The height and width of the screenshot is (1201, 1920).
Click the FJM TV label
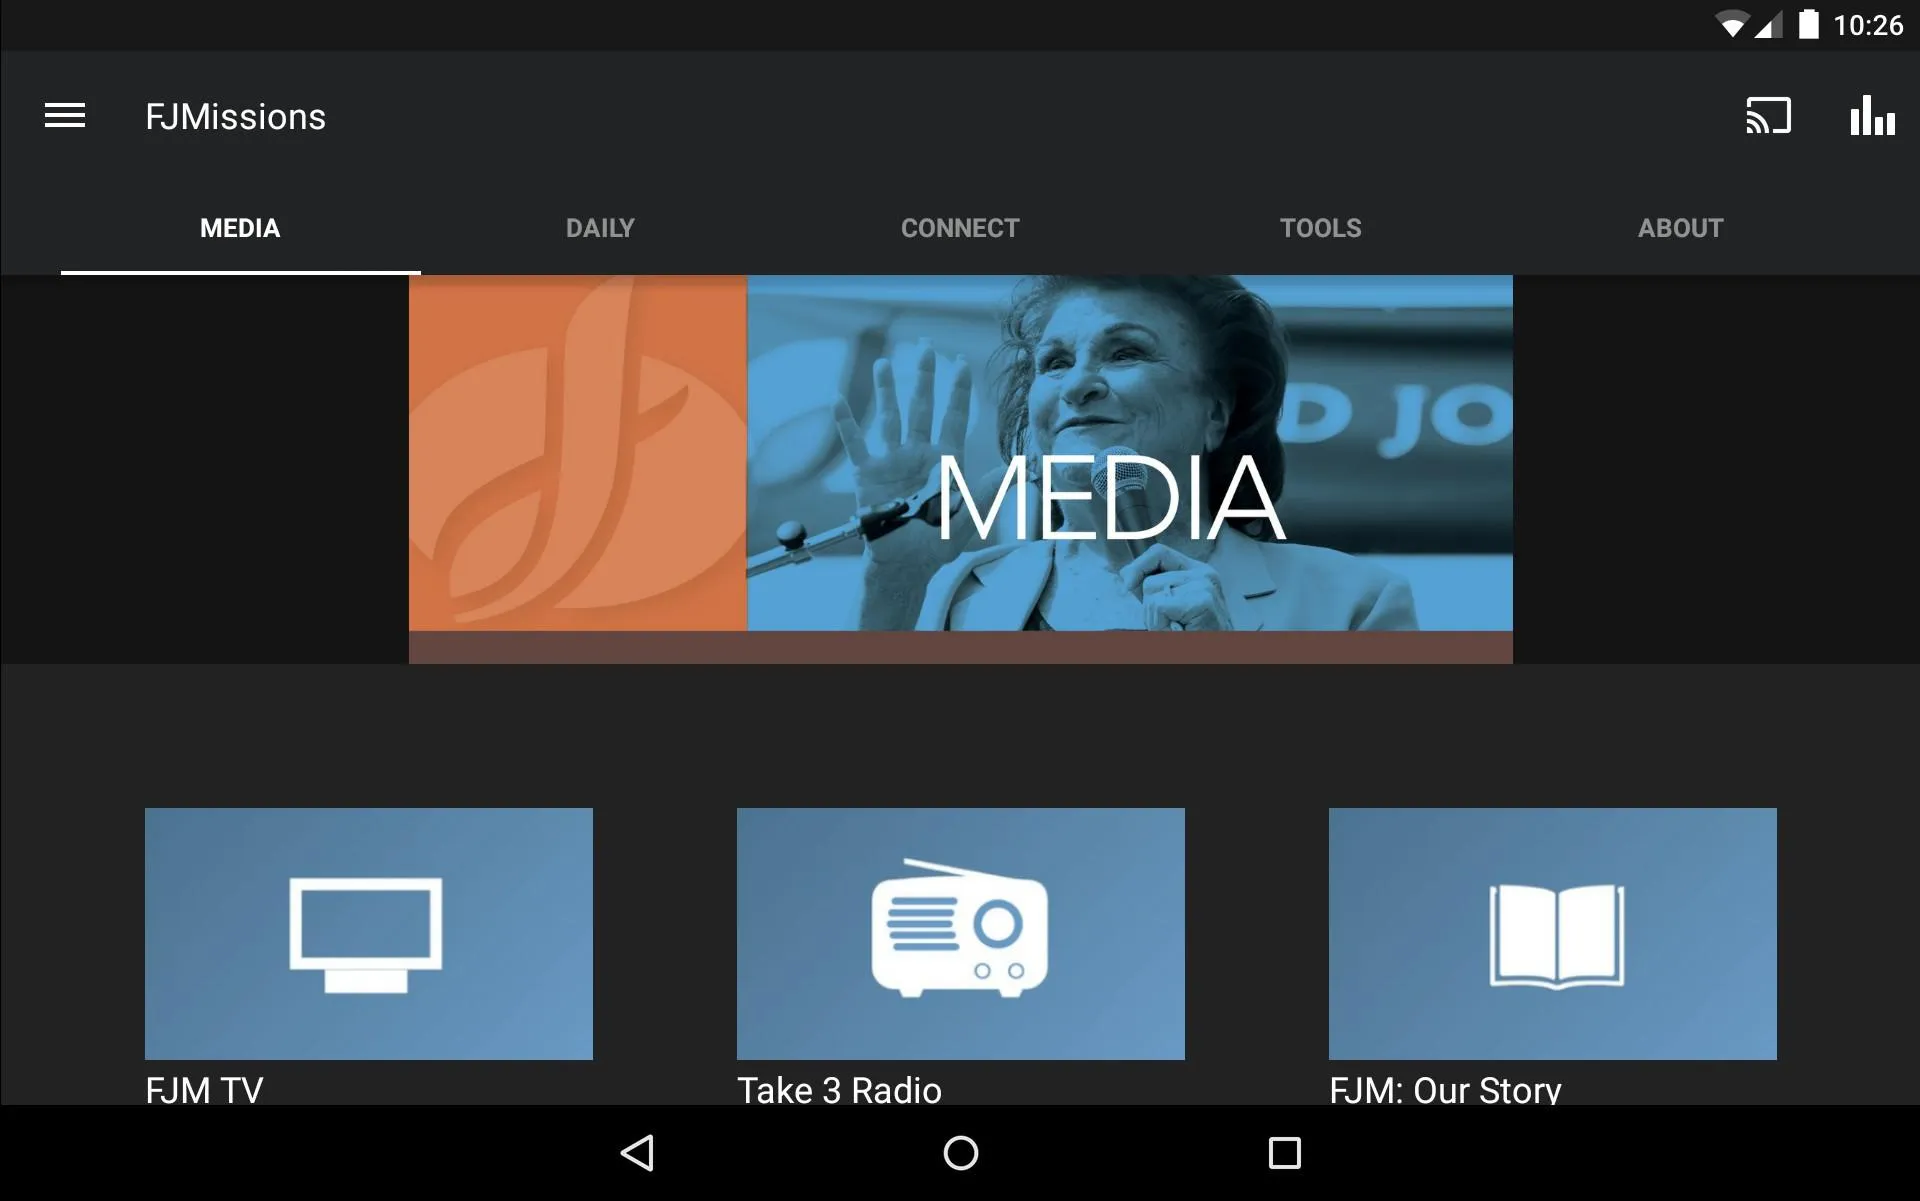[204, 1089]
